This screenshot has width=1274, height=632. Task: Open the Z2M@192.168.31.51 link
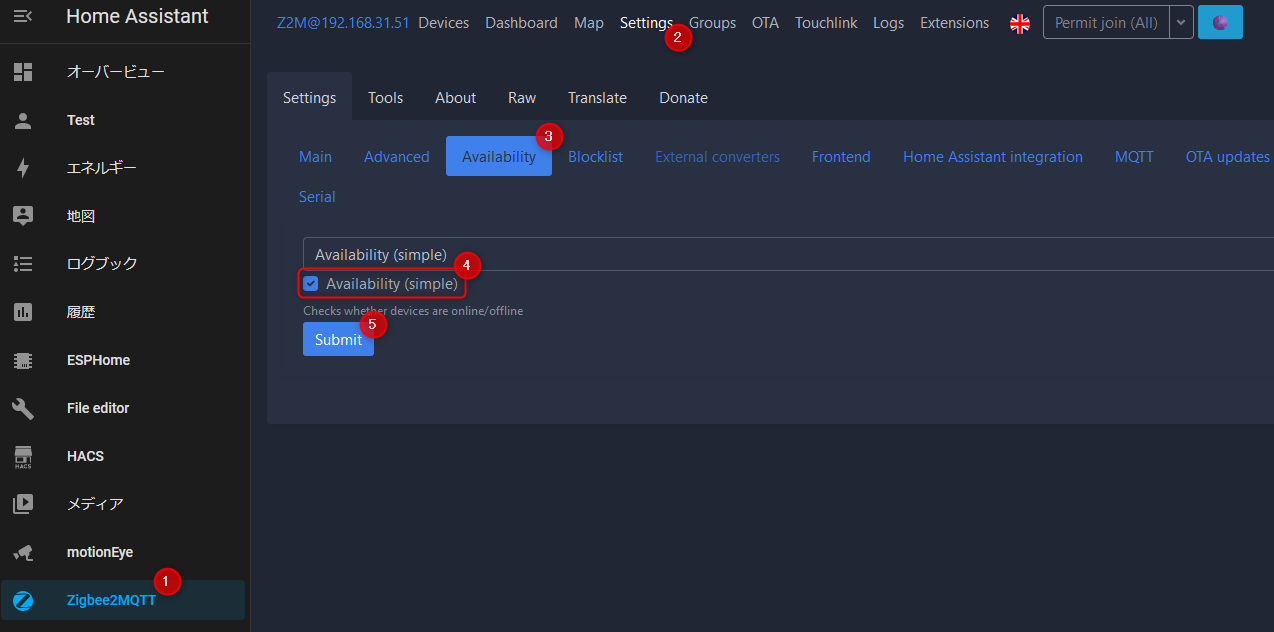click(x=343, y=22)
